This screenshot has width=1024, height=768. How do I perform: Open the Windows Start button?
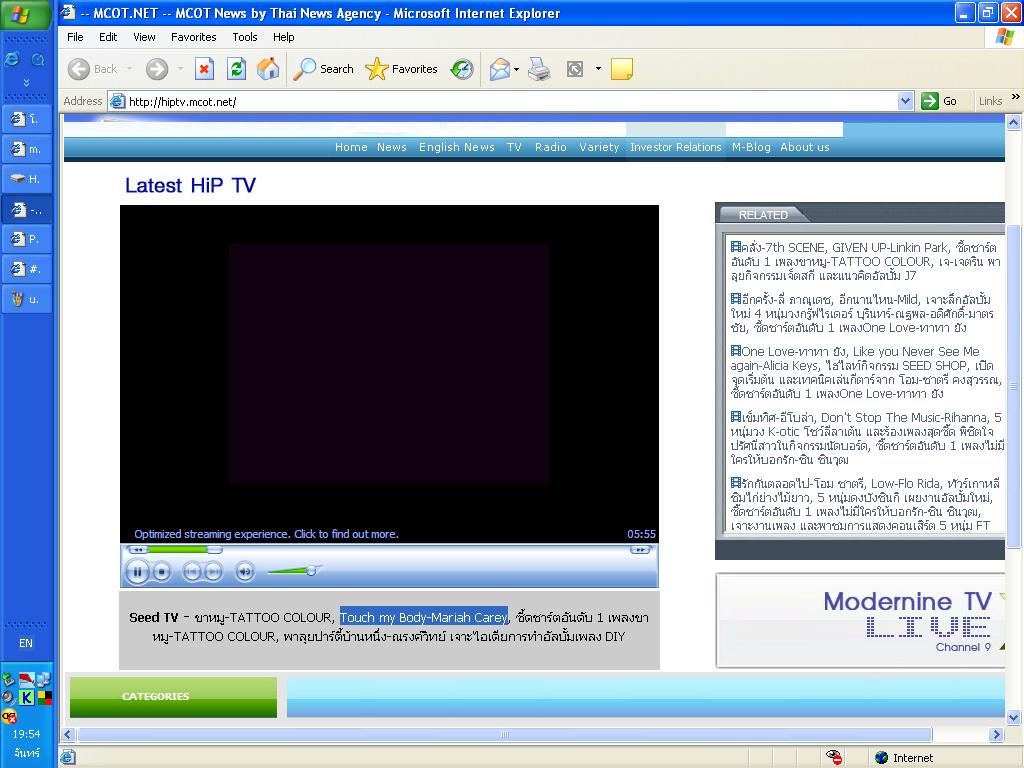click(x=26, y=15)
